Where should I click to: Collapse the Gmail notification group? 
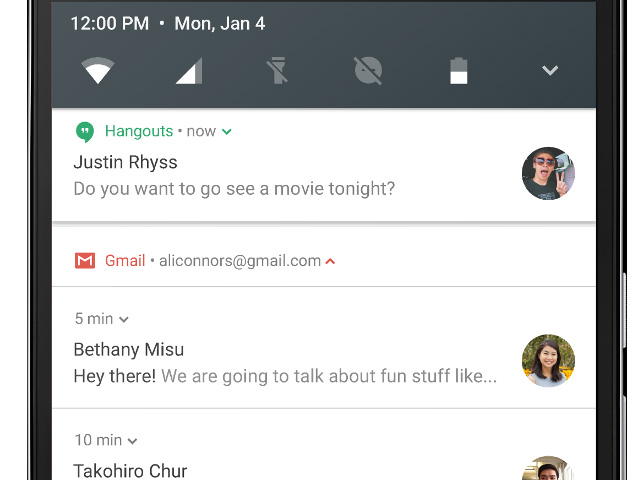[330, 261]
